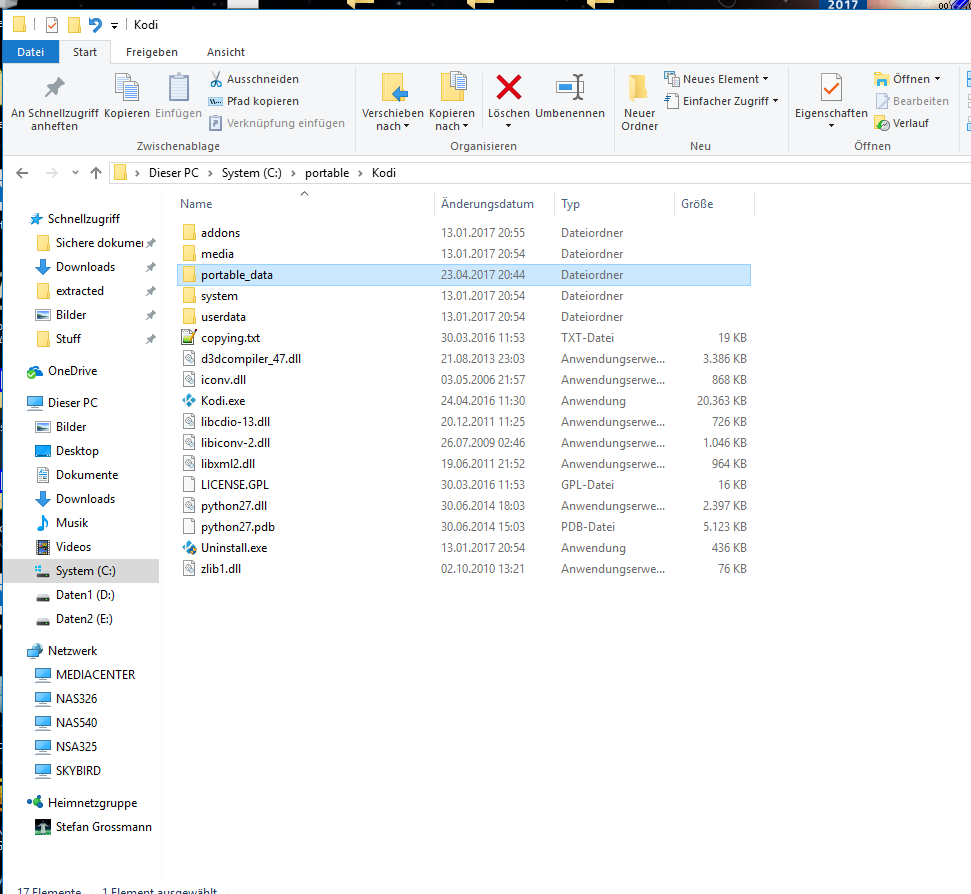Switch to the Freigeben tab
The height and width of the screenshot is (894, 971).
152,52
